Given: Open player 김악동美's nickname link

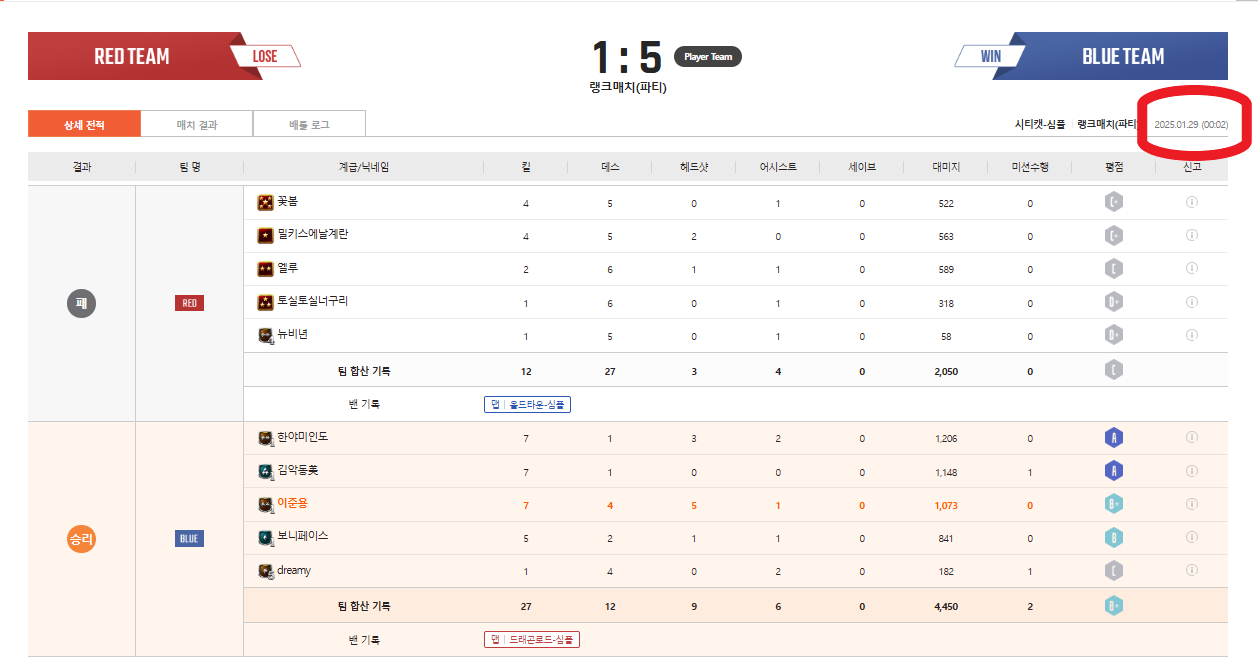Looking at the screenshot, I should 297,470.
